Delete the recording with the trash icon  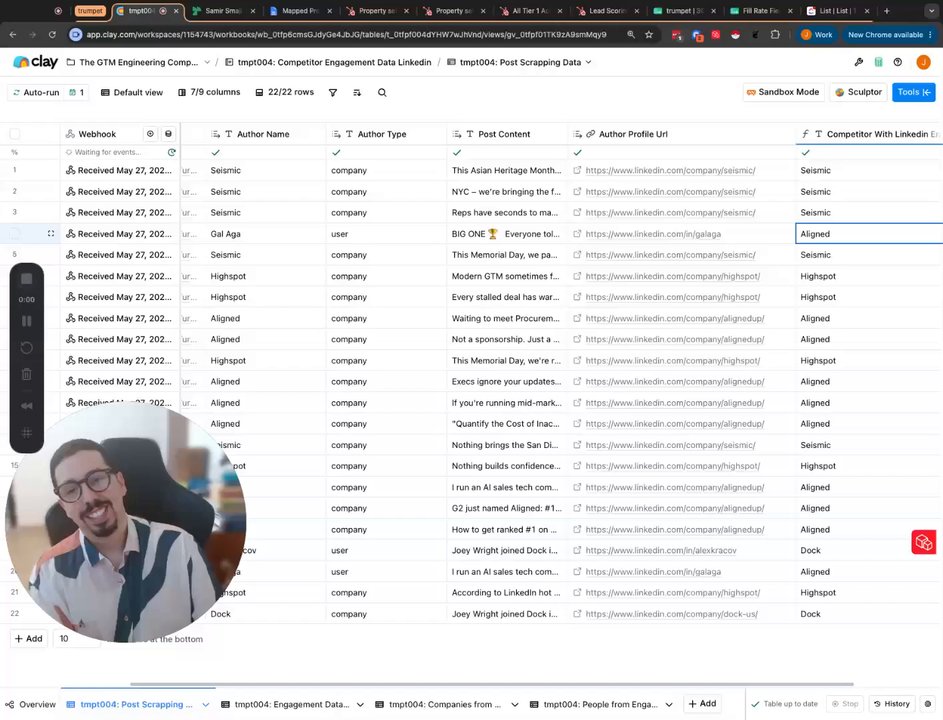point(26,374)
